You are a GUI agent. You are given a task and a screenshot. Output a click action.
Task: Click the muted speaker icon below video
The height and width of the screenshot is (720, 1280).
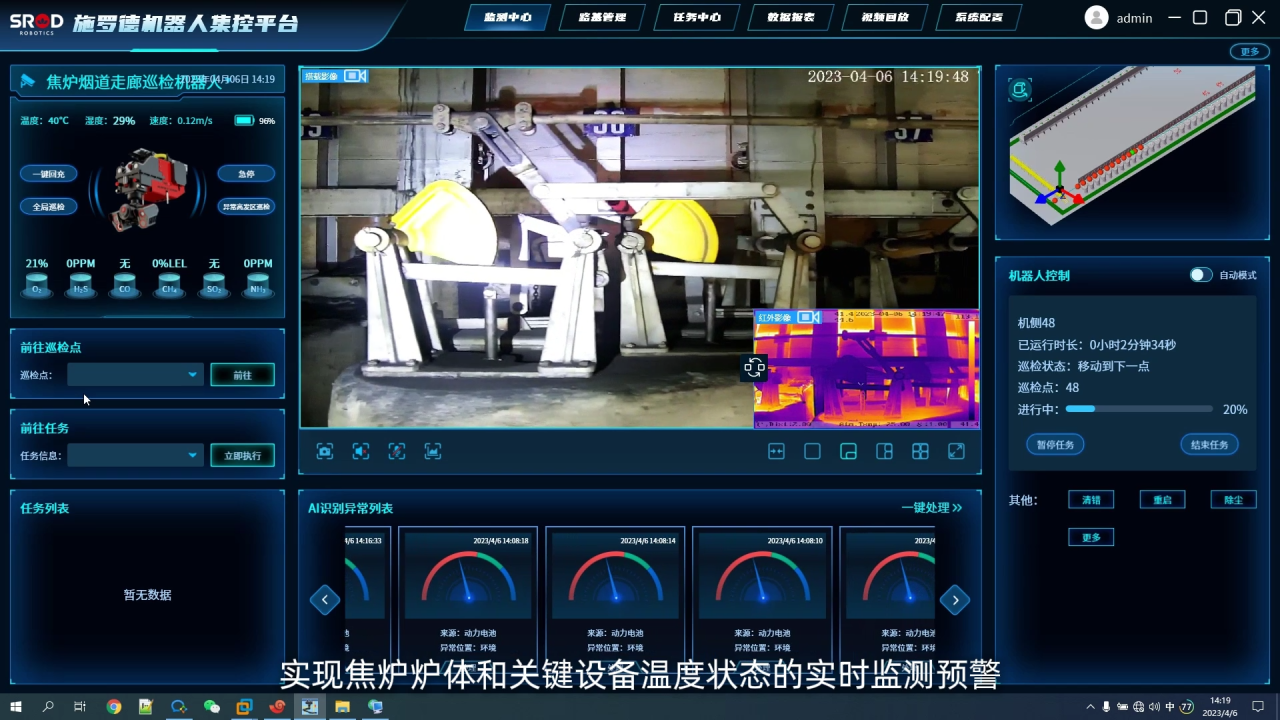pos(361,452)
